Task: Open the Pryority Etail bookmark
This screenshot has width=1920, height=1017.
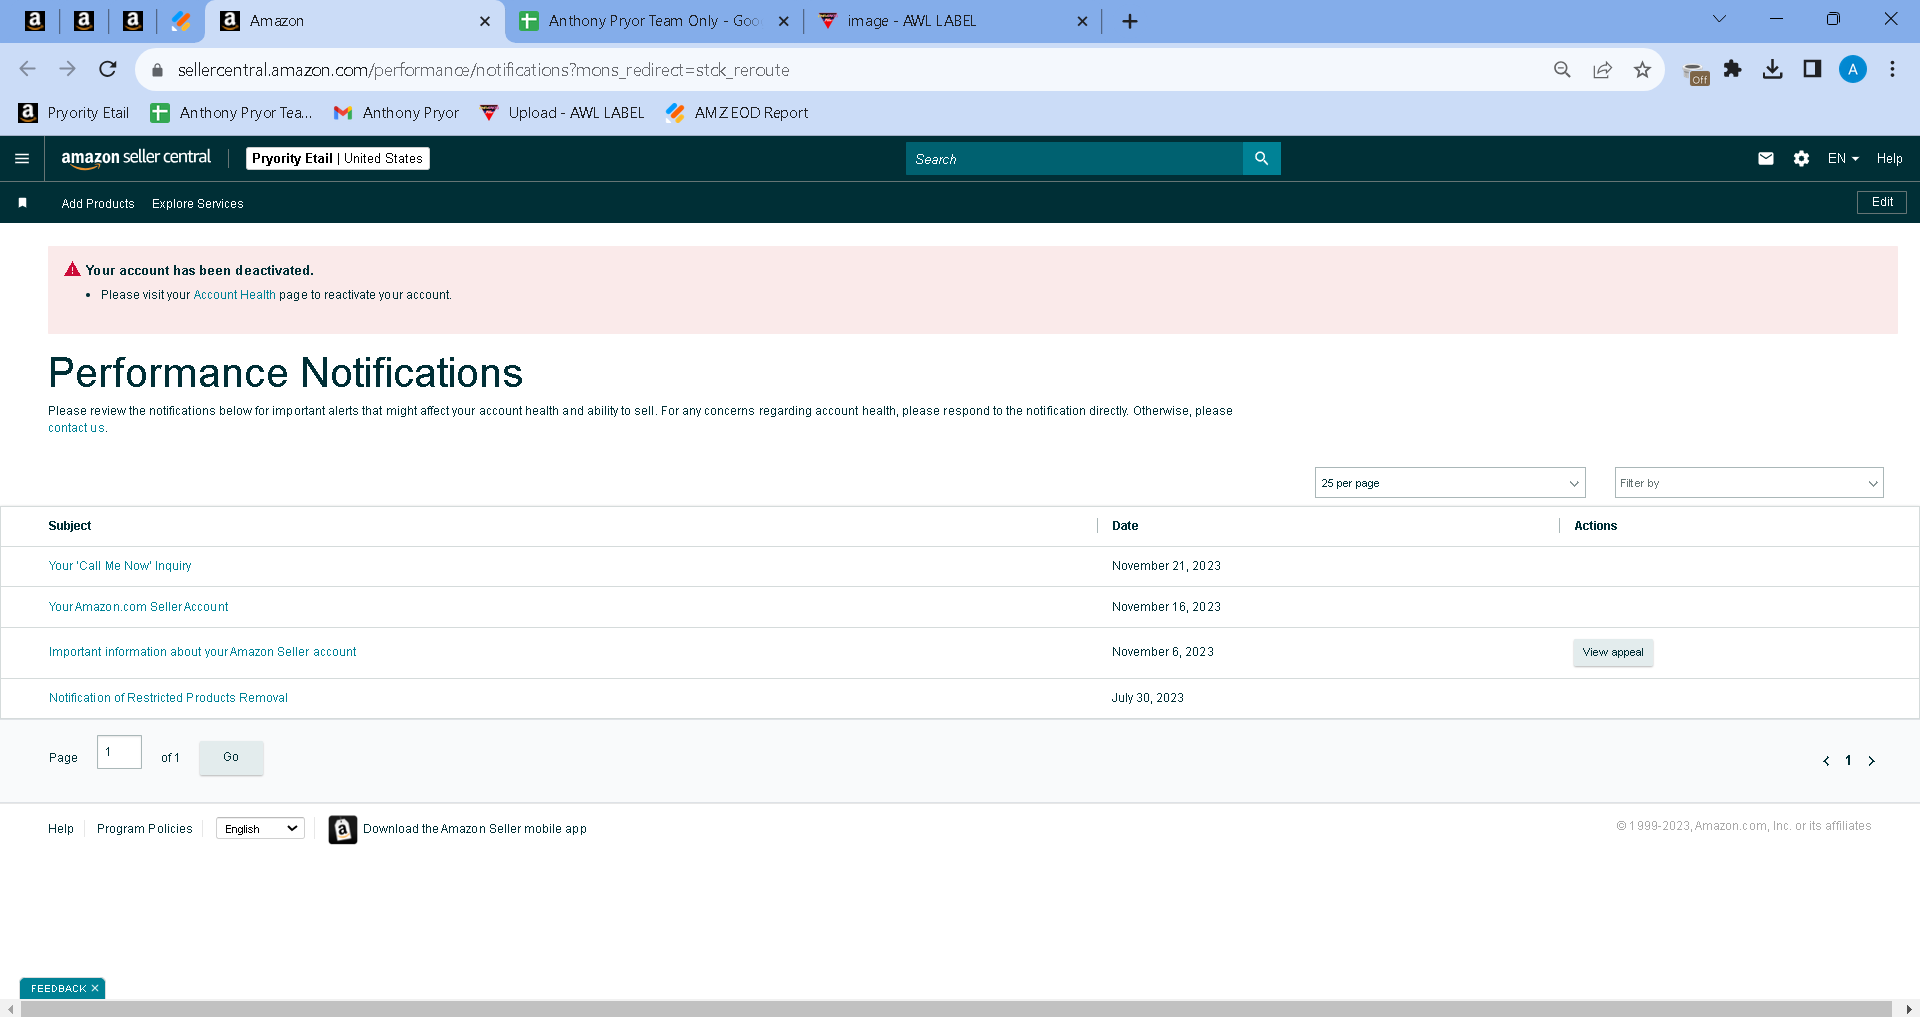Action: [74, 113]
